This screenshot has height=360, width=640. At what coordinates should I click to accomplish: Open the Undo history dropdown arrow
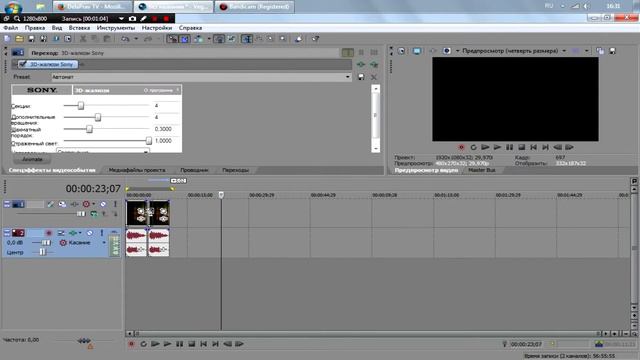tap(136, 39)
